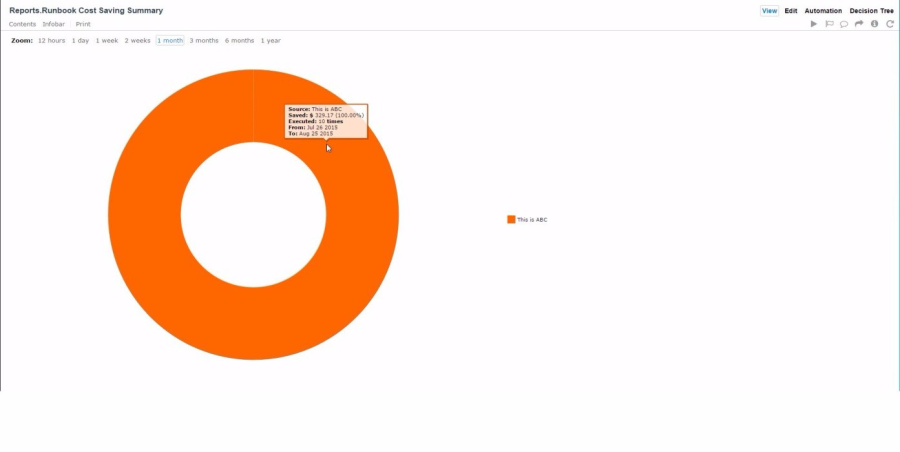Toggle the Infobar link
Screen dimensions: 900x452
point(54,24)
